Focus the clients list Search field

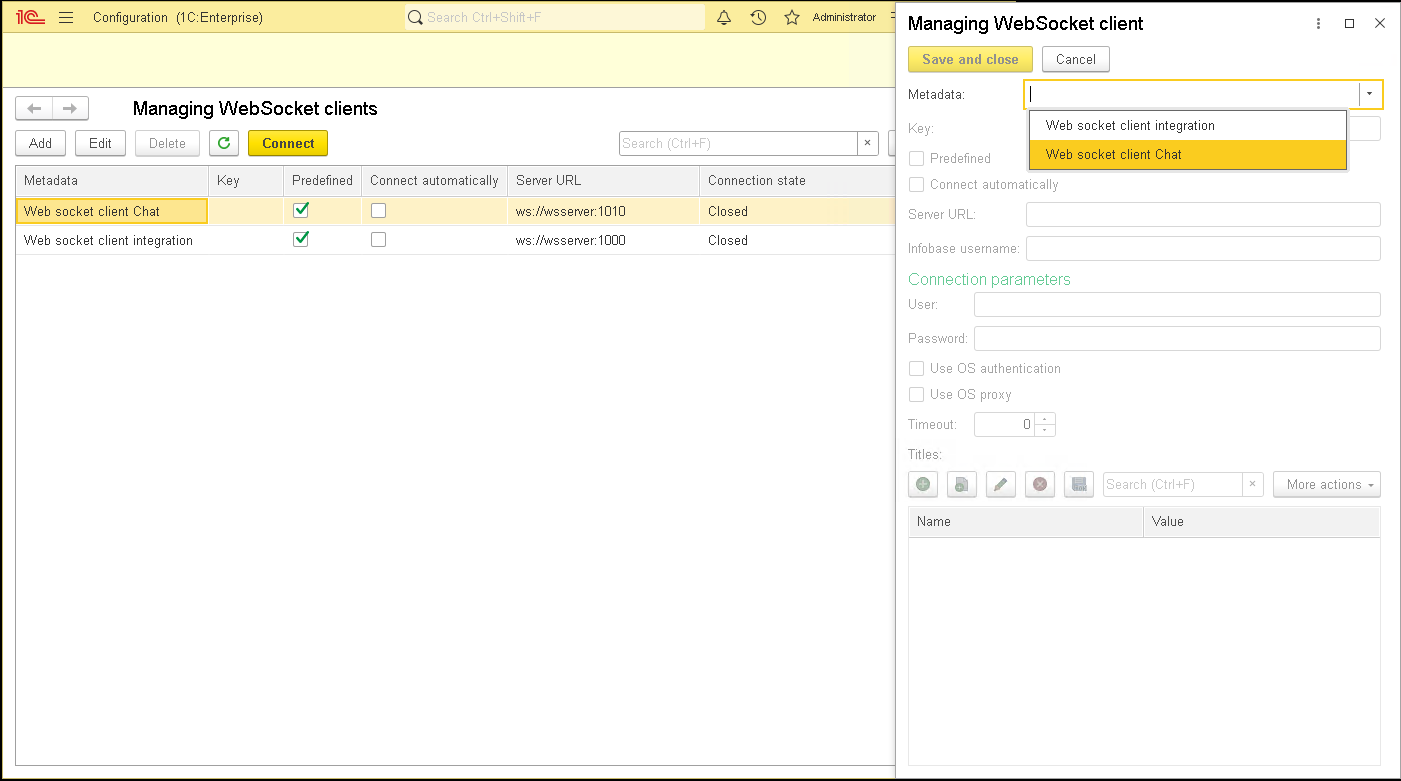tap(738, 143)
